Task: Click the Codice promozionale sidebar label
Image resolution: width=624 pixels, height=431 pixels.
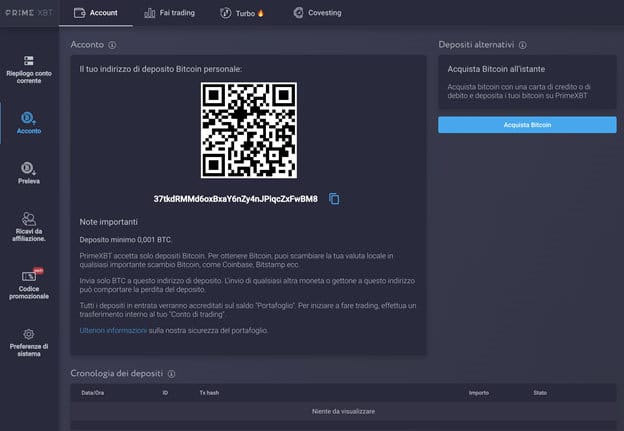Action: [29, 293]
